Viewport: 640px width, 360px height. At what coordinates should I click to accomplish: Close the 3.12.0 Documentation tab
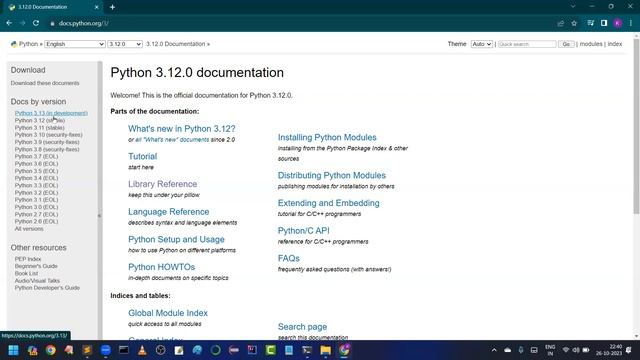tap(96, 7)
